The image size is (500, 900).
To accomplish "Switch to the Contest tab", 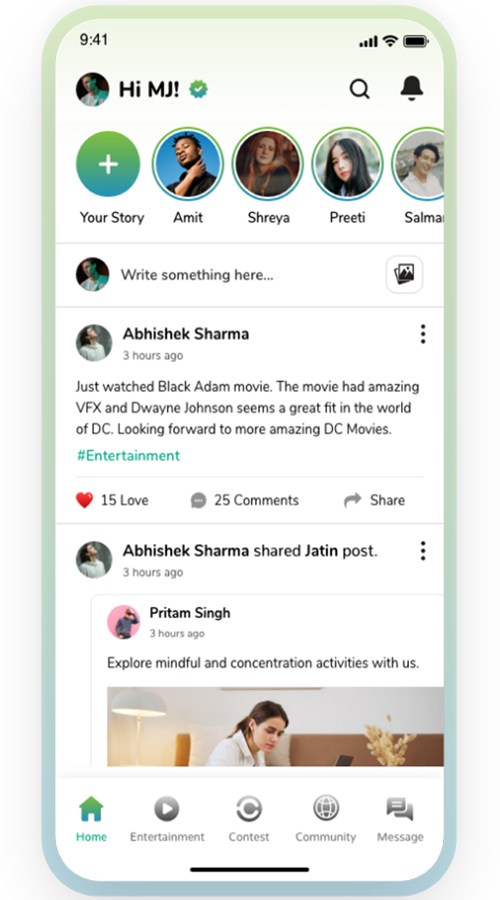I will [249, 820].
